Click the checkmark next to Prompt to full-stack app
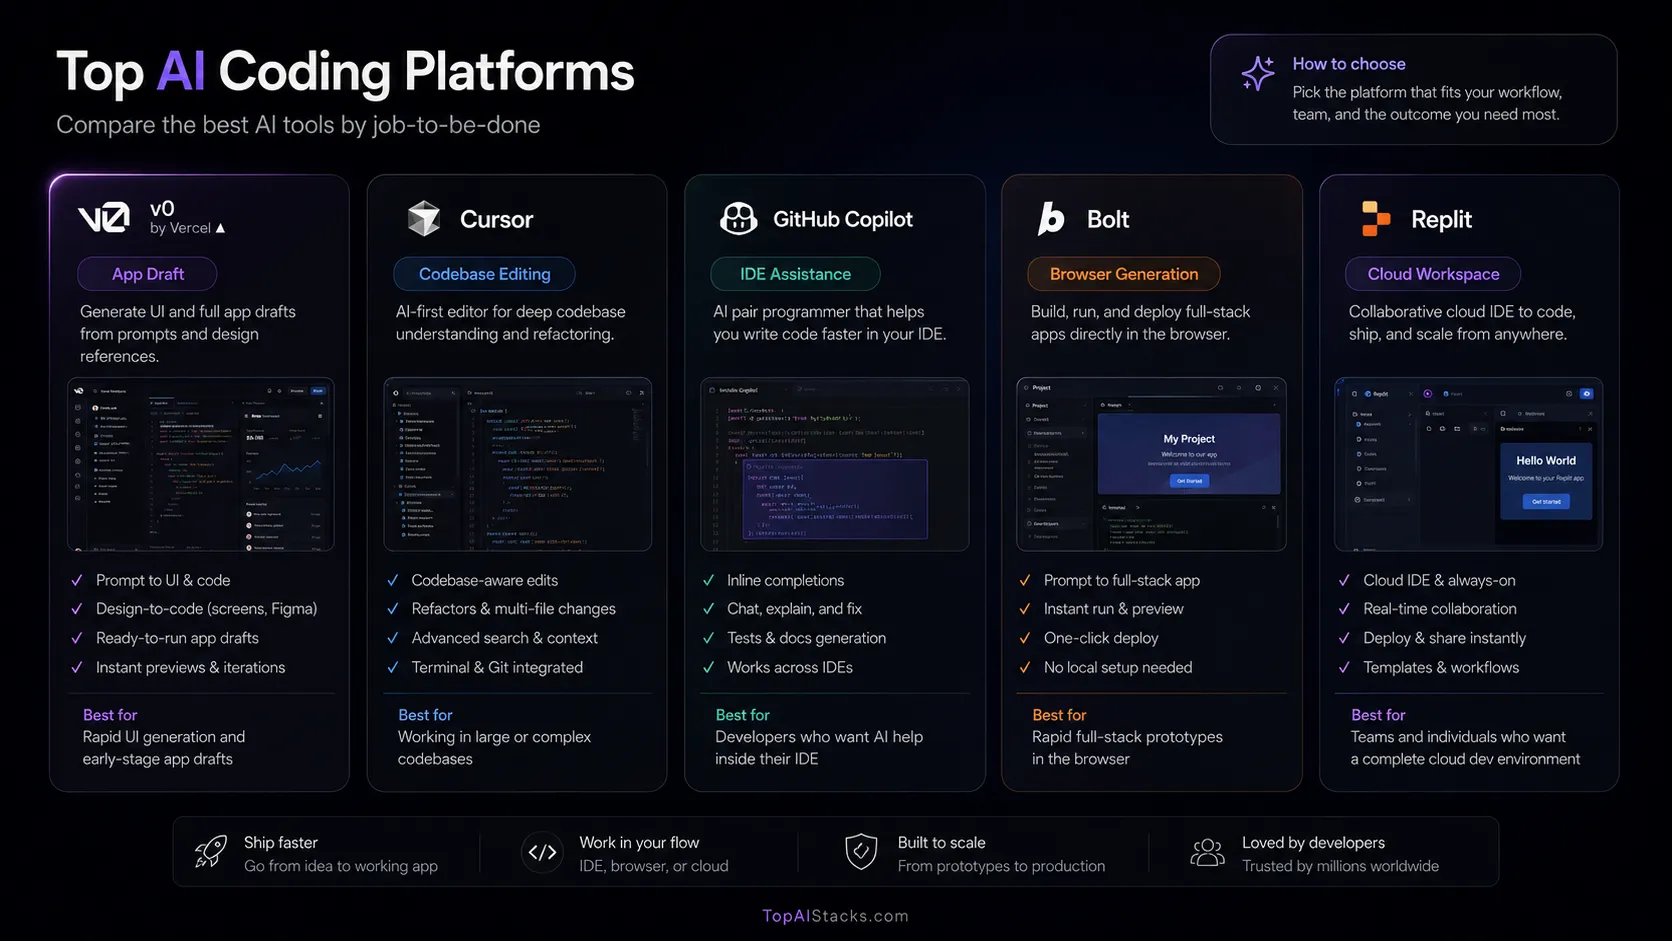This screenshot has height=941, width=1672. pos(1025,580)
